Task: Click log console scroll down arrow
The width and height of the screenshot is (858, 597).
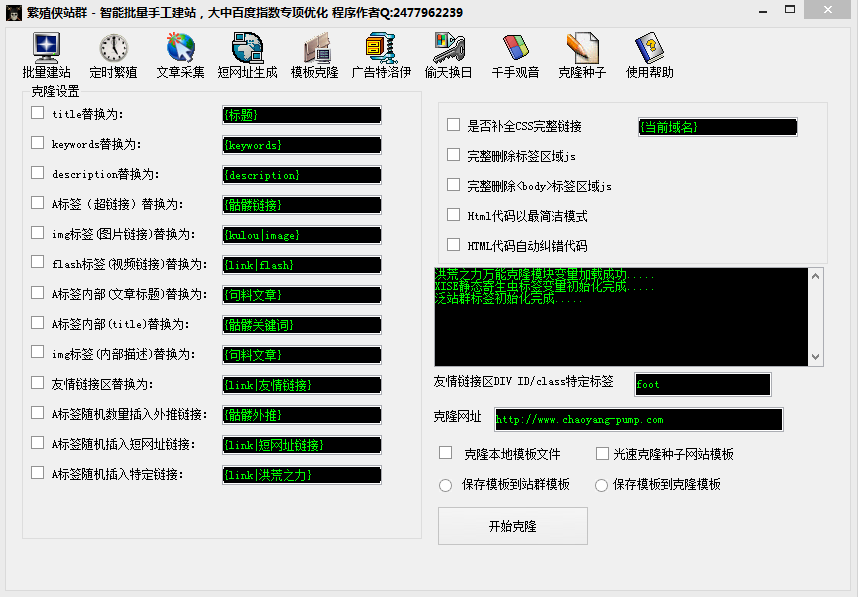Action: (x=815, y=357)
